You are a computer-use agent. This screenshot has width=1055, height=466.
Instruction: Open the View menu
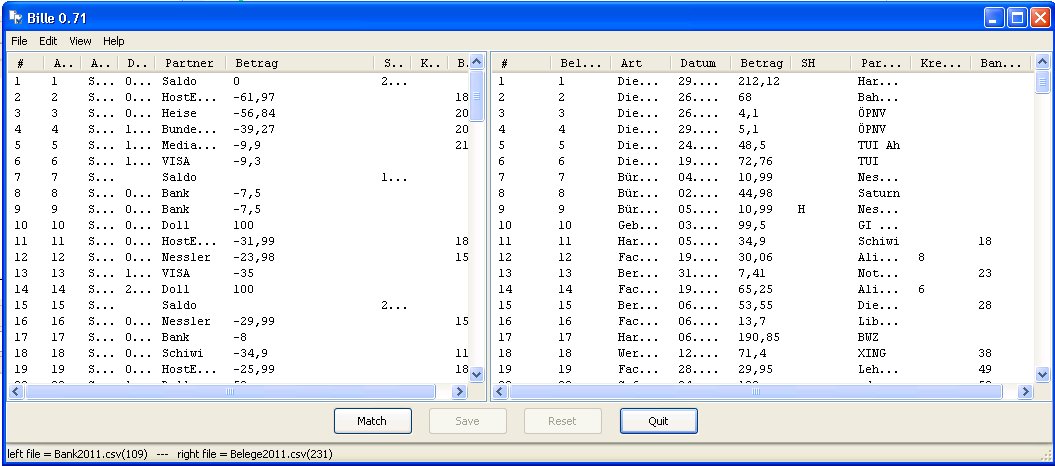coord(80,41)
